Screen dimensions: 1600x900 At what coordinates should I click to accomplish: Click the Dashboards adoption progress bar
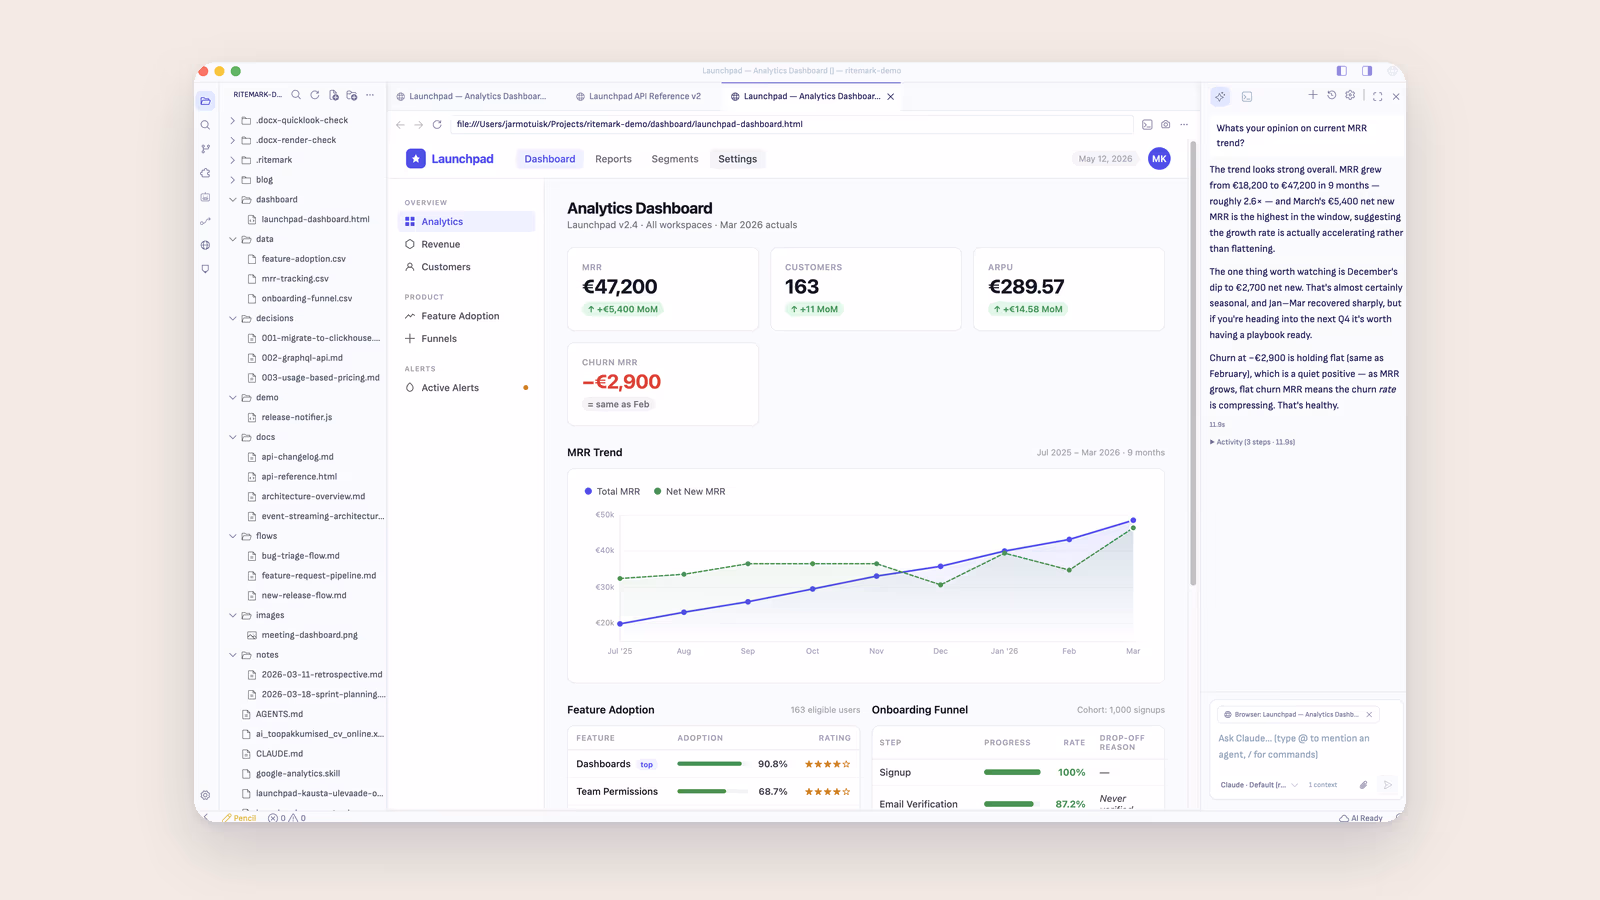click(713, 764)
